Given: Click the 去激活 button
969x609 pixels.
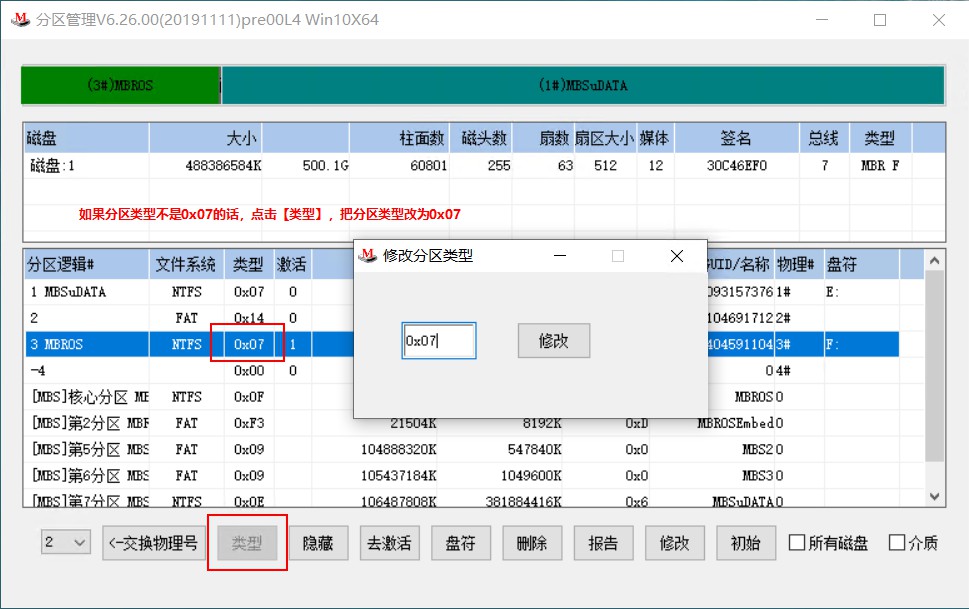Looking at the screenshot, I should point(389,543).
